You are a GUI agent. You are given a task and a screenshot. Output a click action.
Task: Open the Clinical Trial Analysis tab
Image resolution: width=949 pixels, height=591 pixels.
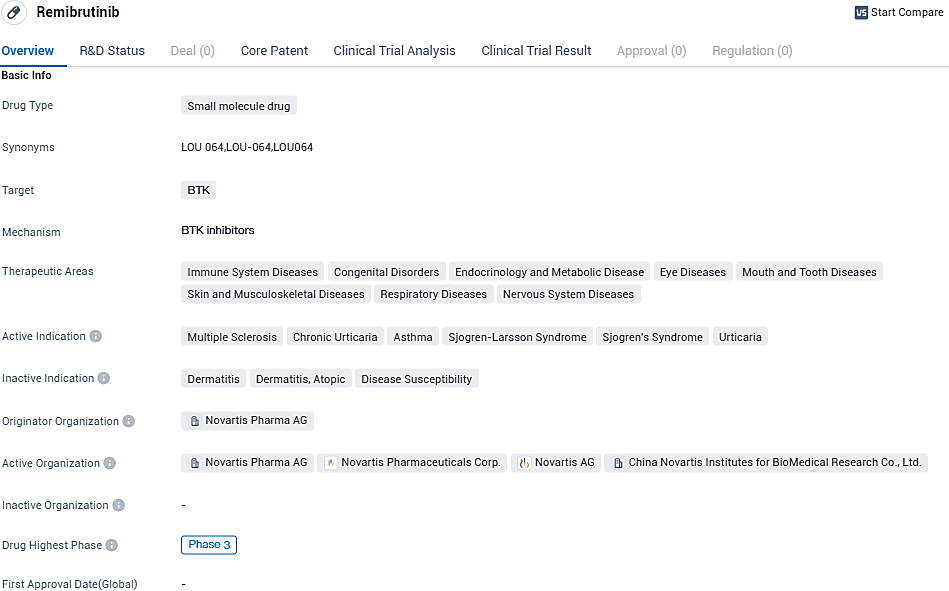(394, 50)
